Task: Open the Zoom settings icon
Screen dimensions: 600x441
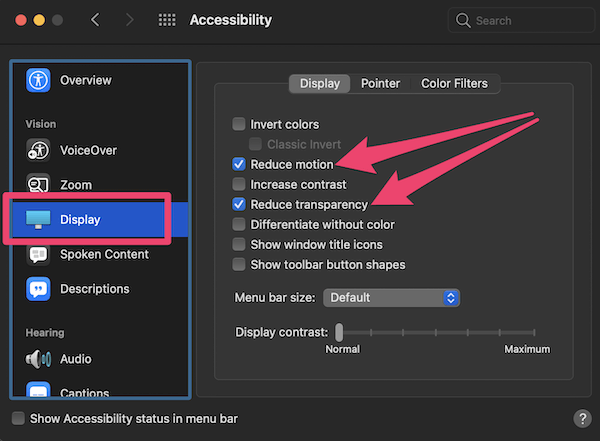Action: [38, 185]
